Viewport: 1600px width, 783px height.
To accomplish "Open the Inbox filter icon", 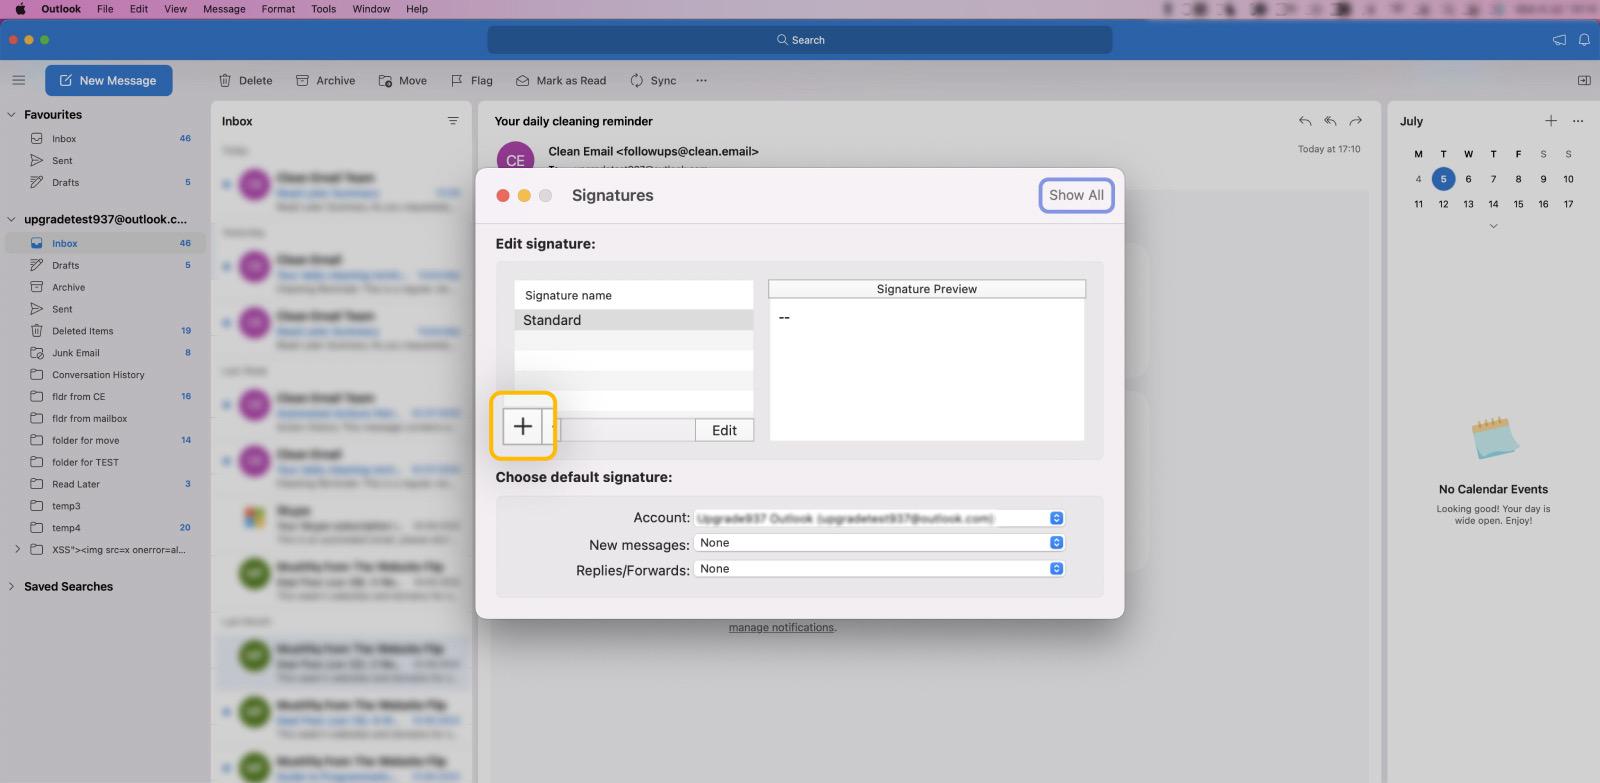I will 453,121.
